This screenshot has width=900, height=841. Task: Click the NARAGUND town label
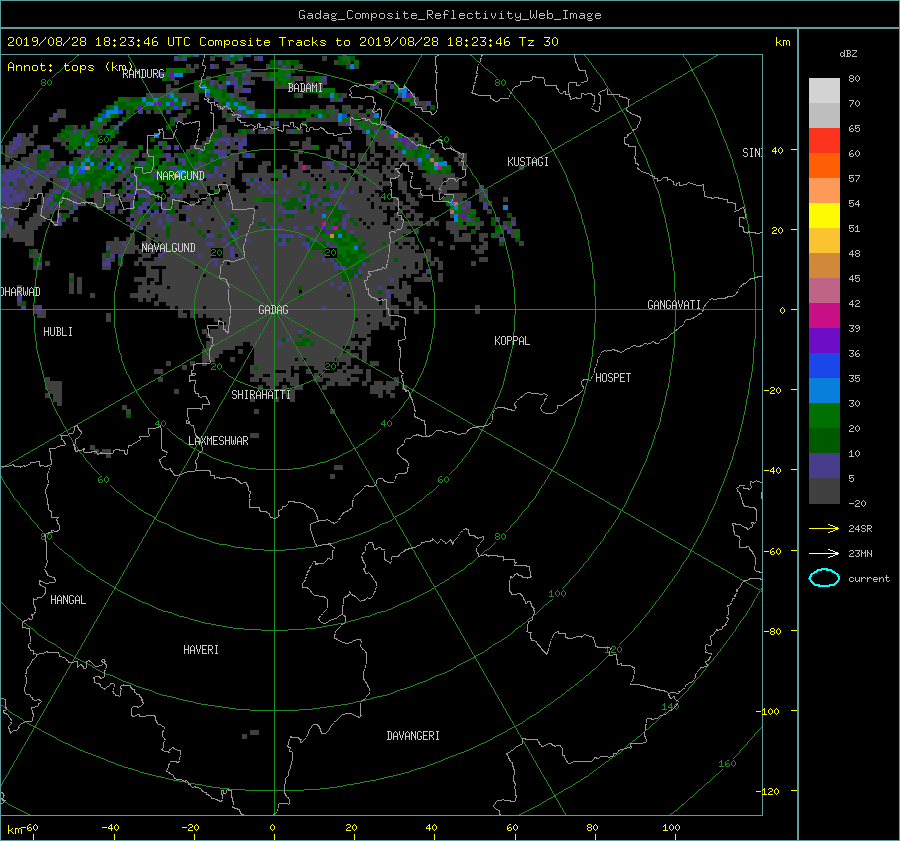(180, 176)
